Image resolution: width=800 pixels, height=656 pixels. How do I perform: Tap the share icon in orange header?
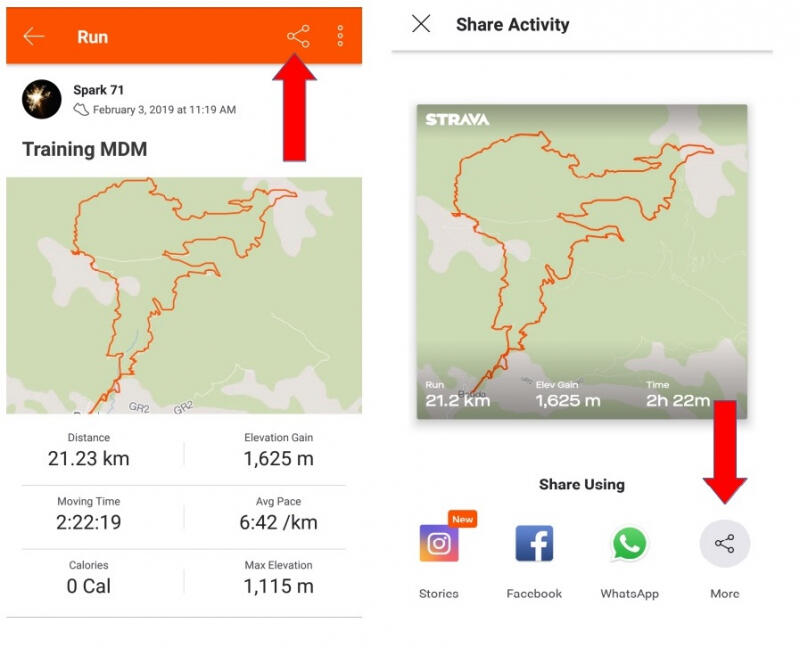pyautogui.click(x=298, y=37)
